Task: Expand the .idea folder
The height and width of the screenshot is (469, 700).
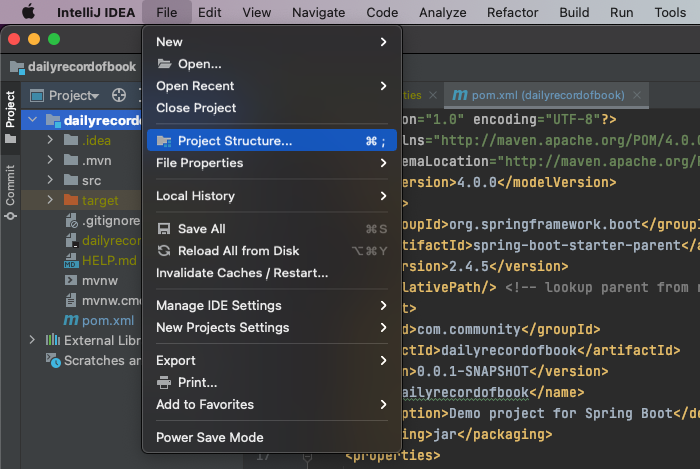Action: pos(50,140)
